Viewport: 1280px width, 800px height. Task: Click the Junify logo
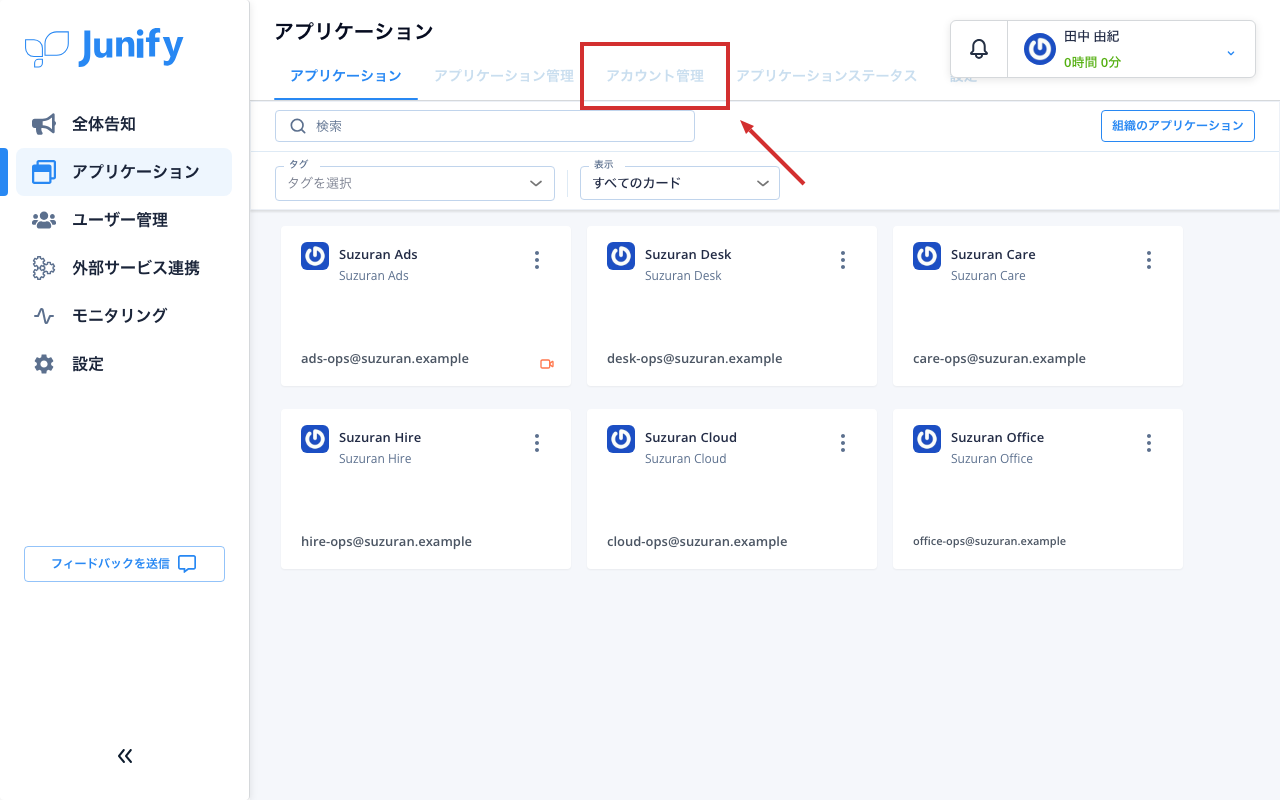point(104,47)
